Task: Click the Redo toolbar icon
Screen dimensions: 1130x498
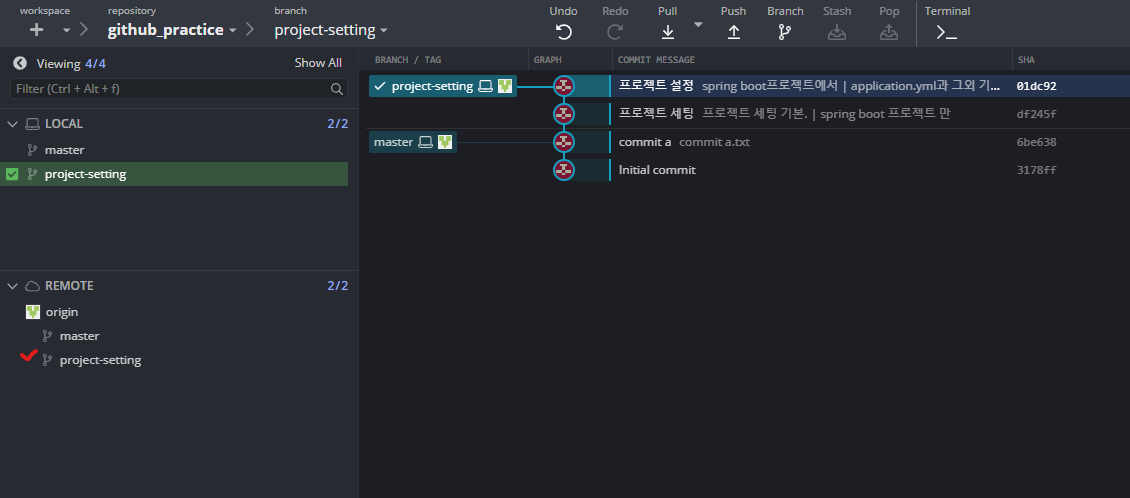Action: 615,32
